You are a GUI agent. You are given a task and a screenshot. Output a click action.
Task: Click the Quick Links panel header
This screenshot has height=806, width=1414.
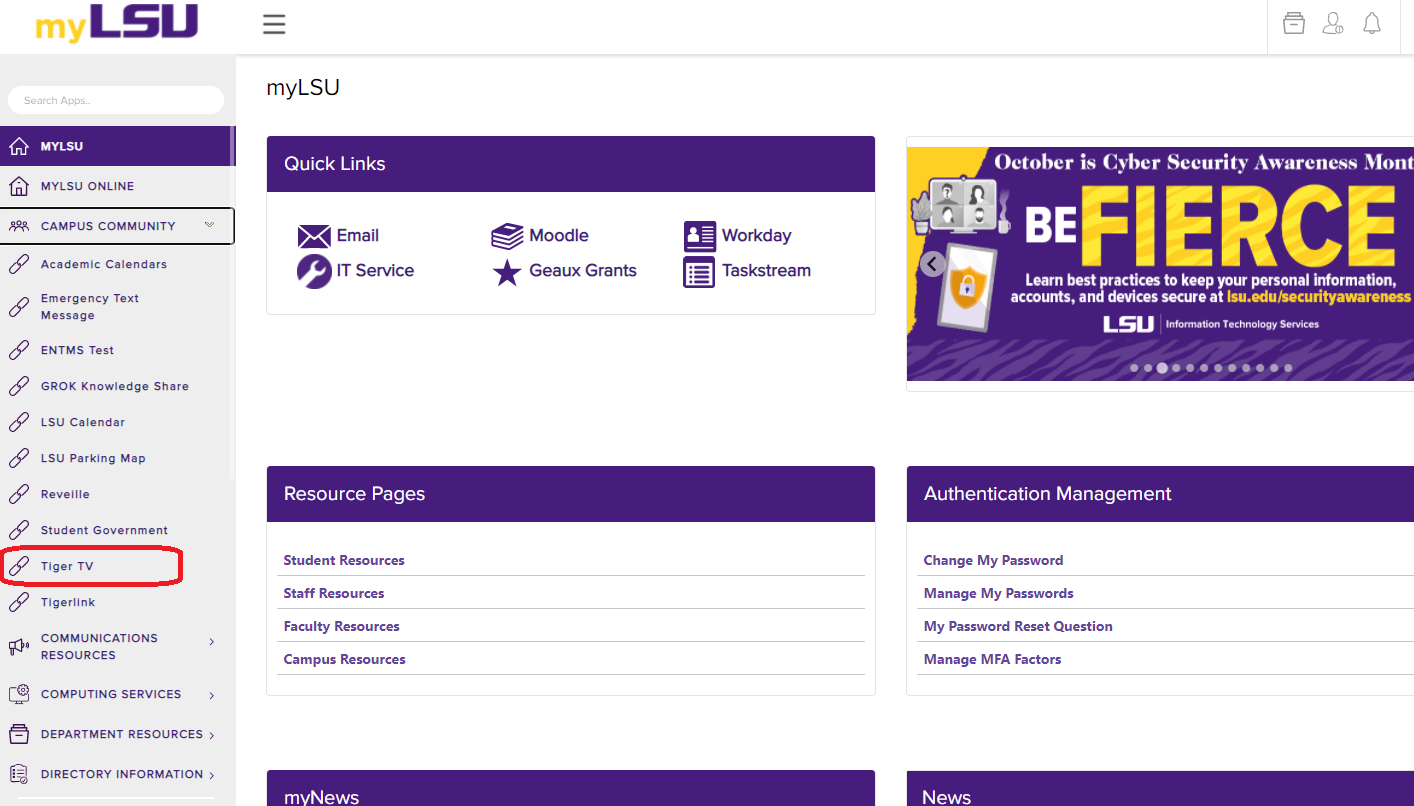click(571, 164)
